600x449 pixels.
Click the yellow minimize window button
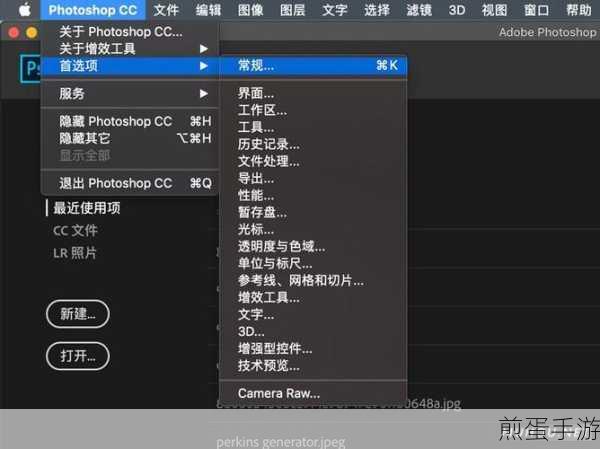tap(32, 33)
